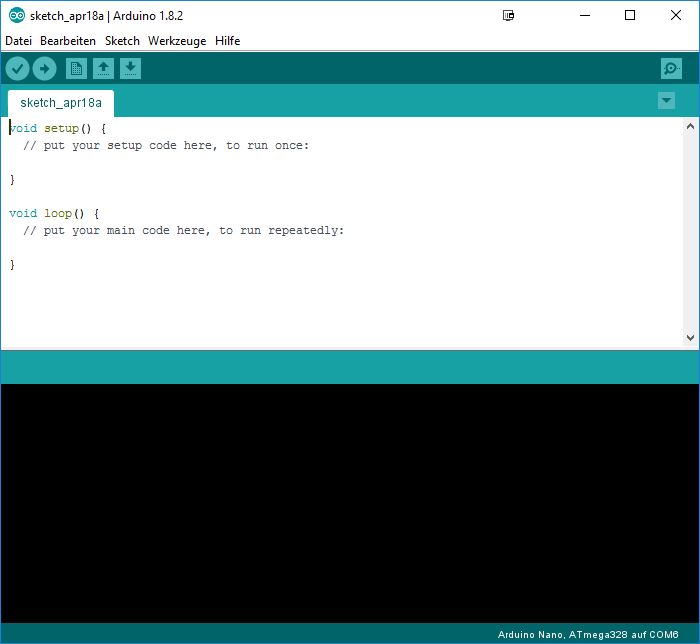Select the sketch_apr18a tab
The image size is (700, 644).
coord(61,103)
